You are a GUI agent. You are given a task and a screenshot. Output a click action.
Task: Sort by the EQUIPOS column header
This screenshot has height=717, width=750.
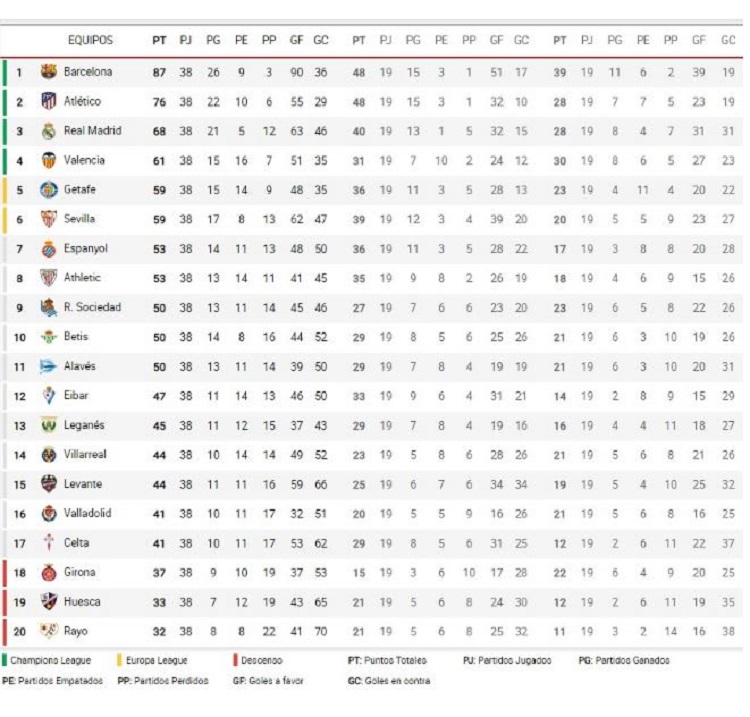click(x=90, y=40)
